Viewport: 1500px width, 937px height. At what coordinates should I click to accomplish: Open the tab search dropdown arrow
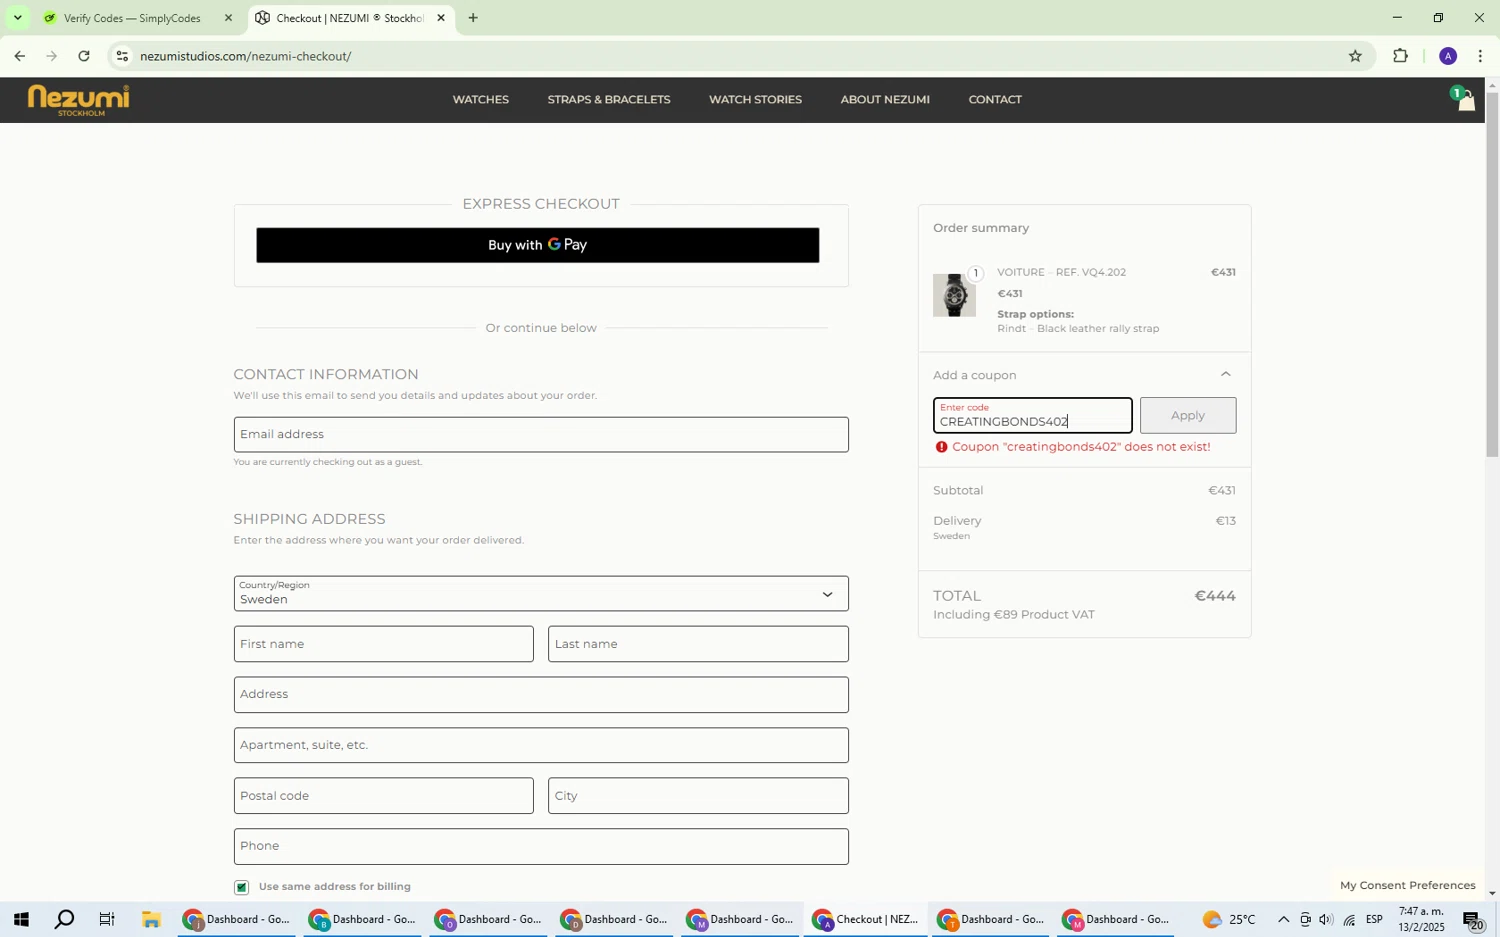pos(17,18)
